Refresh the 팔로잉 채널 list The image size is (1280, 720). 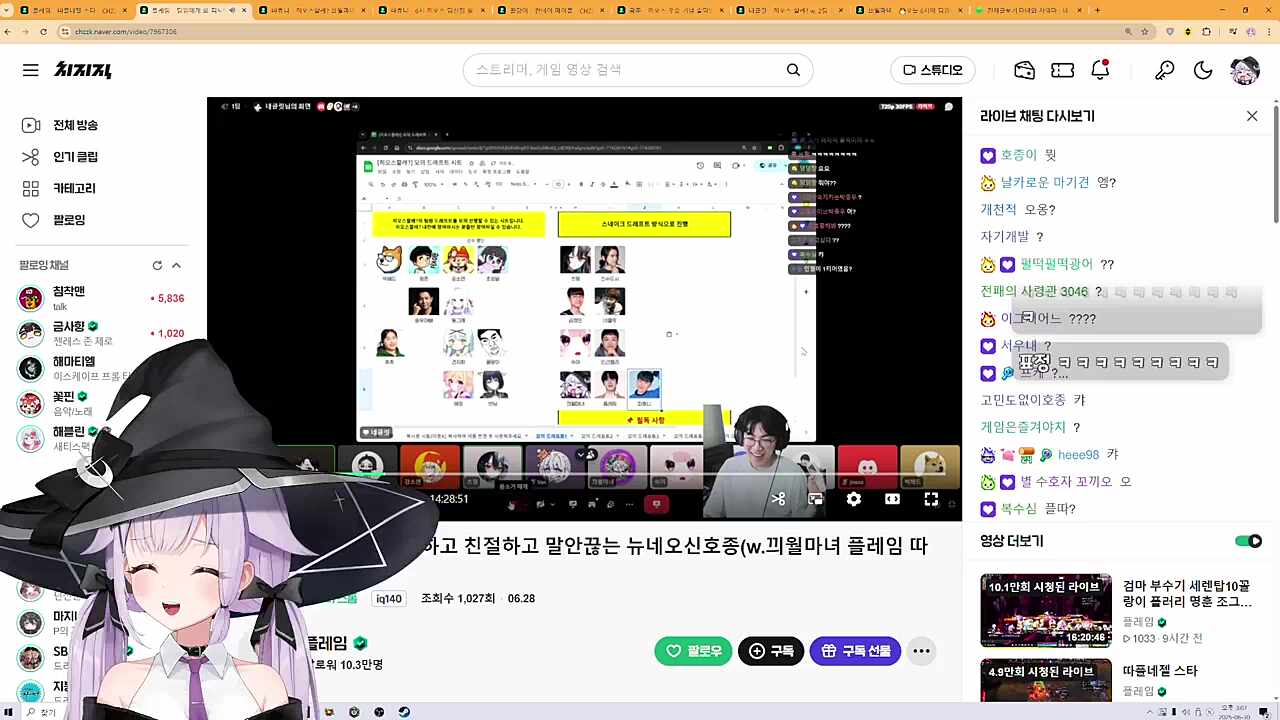coord(157,265)
